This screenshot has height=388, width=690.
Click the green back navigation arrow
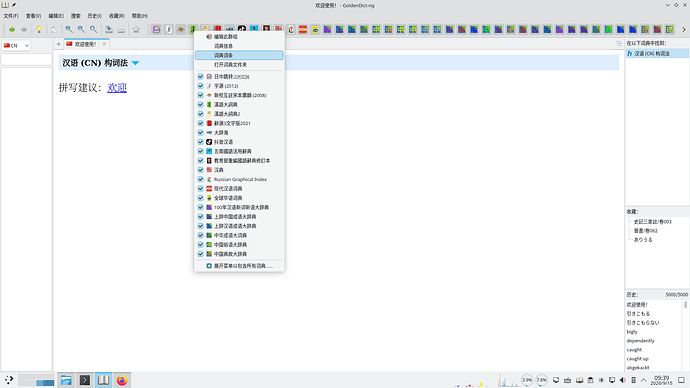(12, 29)
